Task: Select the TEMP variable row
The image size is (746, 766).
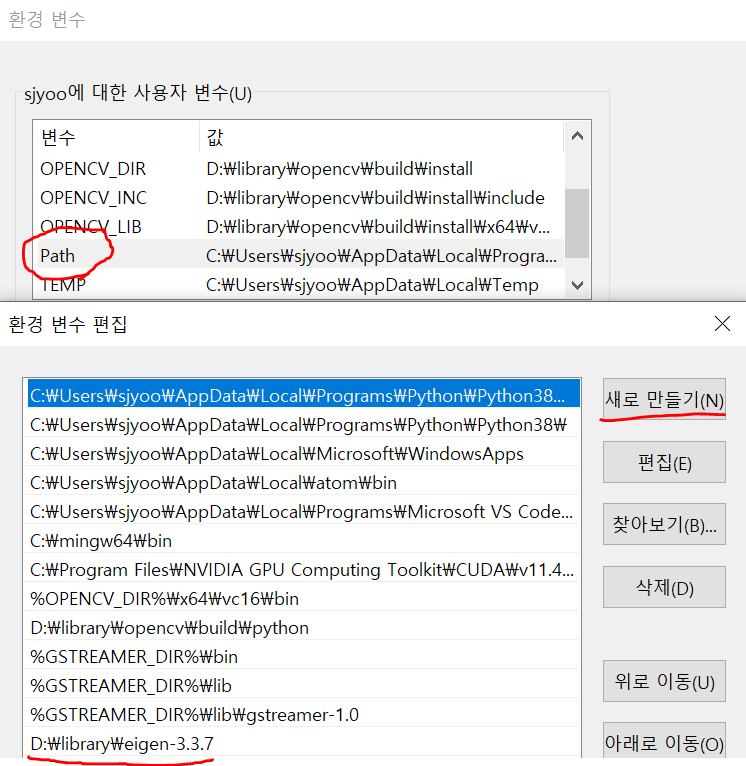Action: click(x=298, y=284)
